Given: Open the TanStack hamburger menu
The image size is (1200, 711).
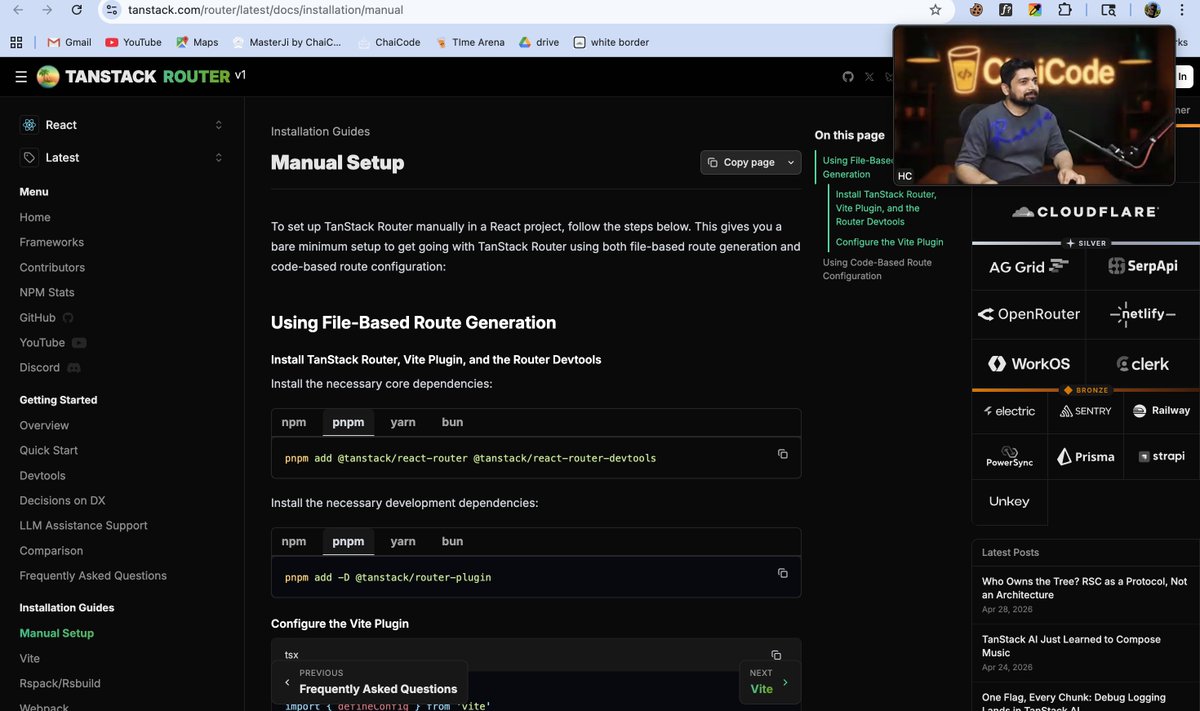Looking at the screenshot, I should pyautogui.click(x=21, y=77).
